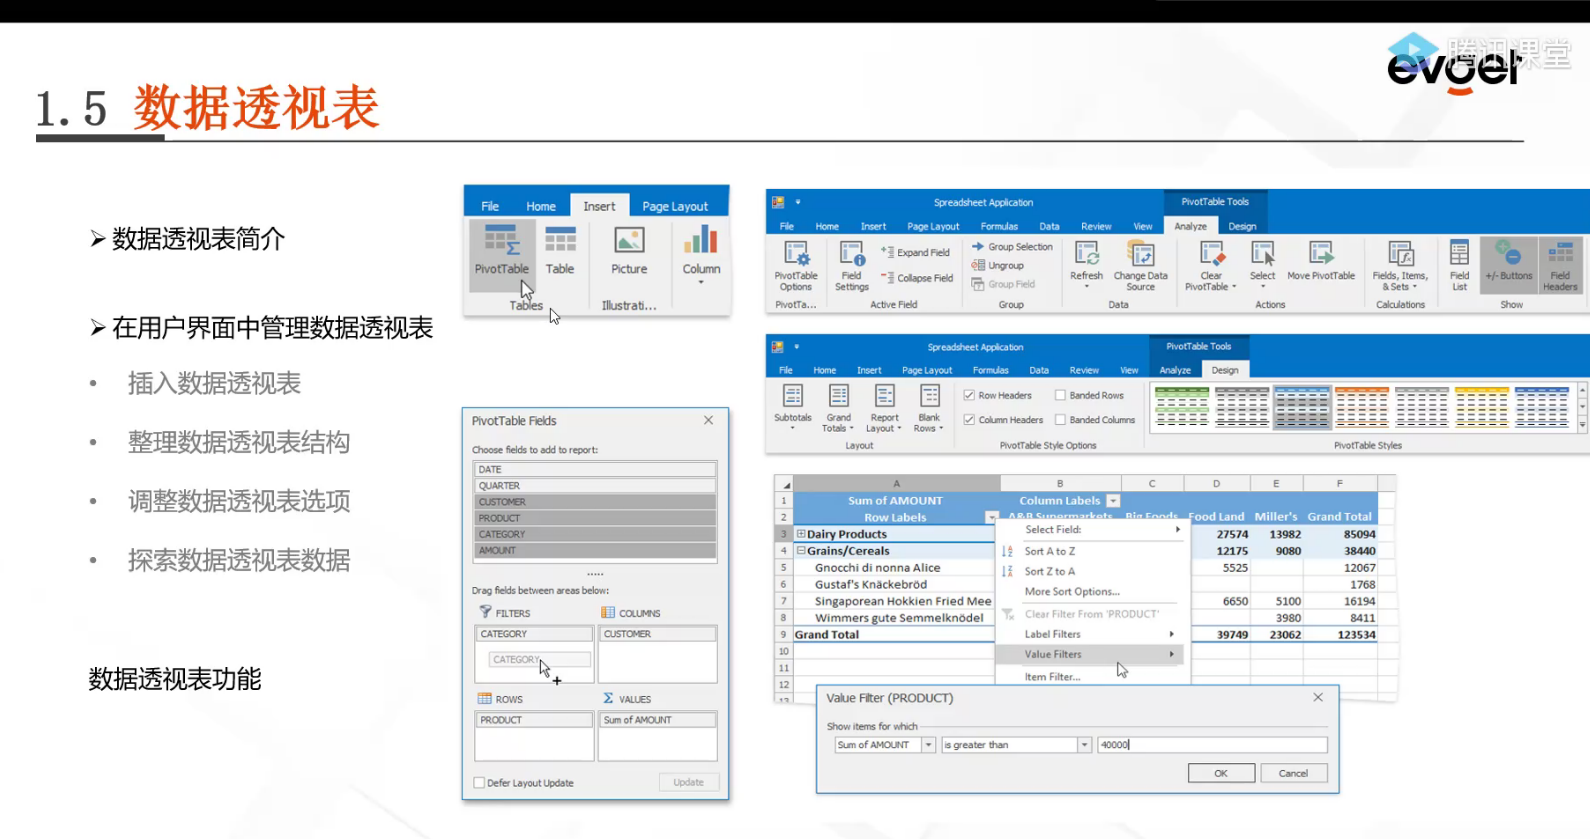Viewport: 1590px width, 839px height.
Task: Enable Banded Rows checkbox
Action: coord(1060,395)
